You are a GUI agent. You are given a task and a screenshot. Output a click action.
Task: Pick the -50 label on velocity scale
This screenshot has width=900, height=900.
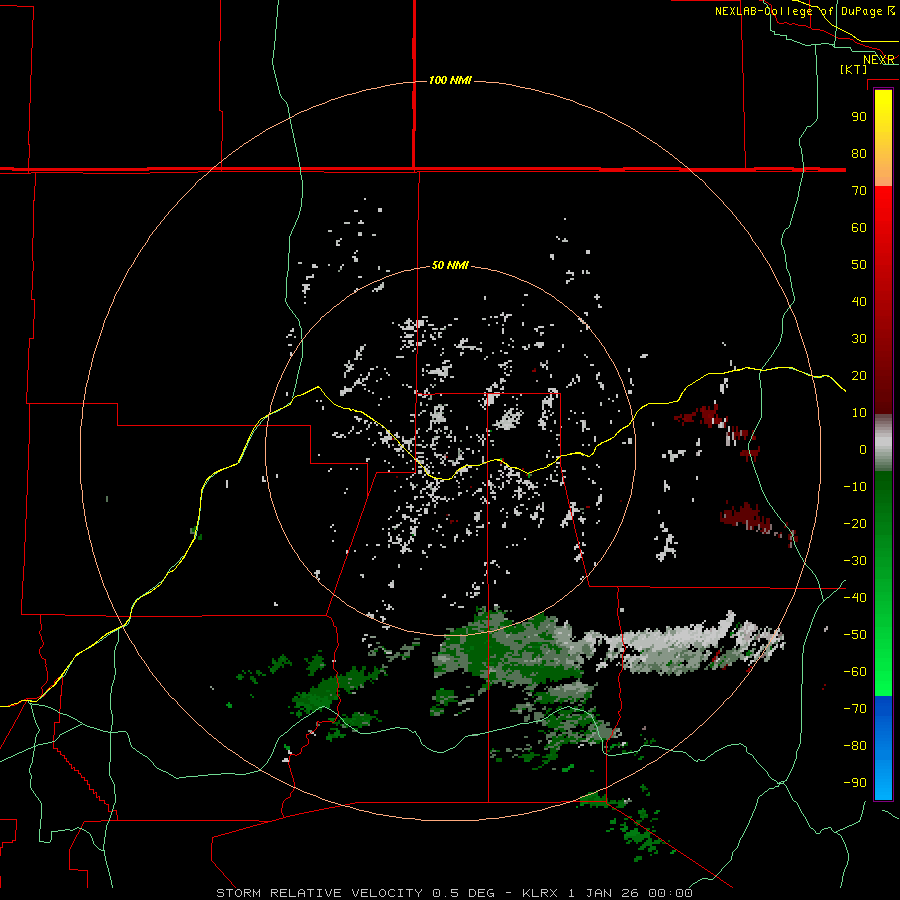tap(855, 635)
